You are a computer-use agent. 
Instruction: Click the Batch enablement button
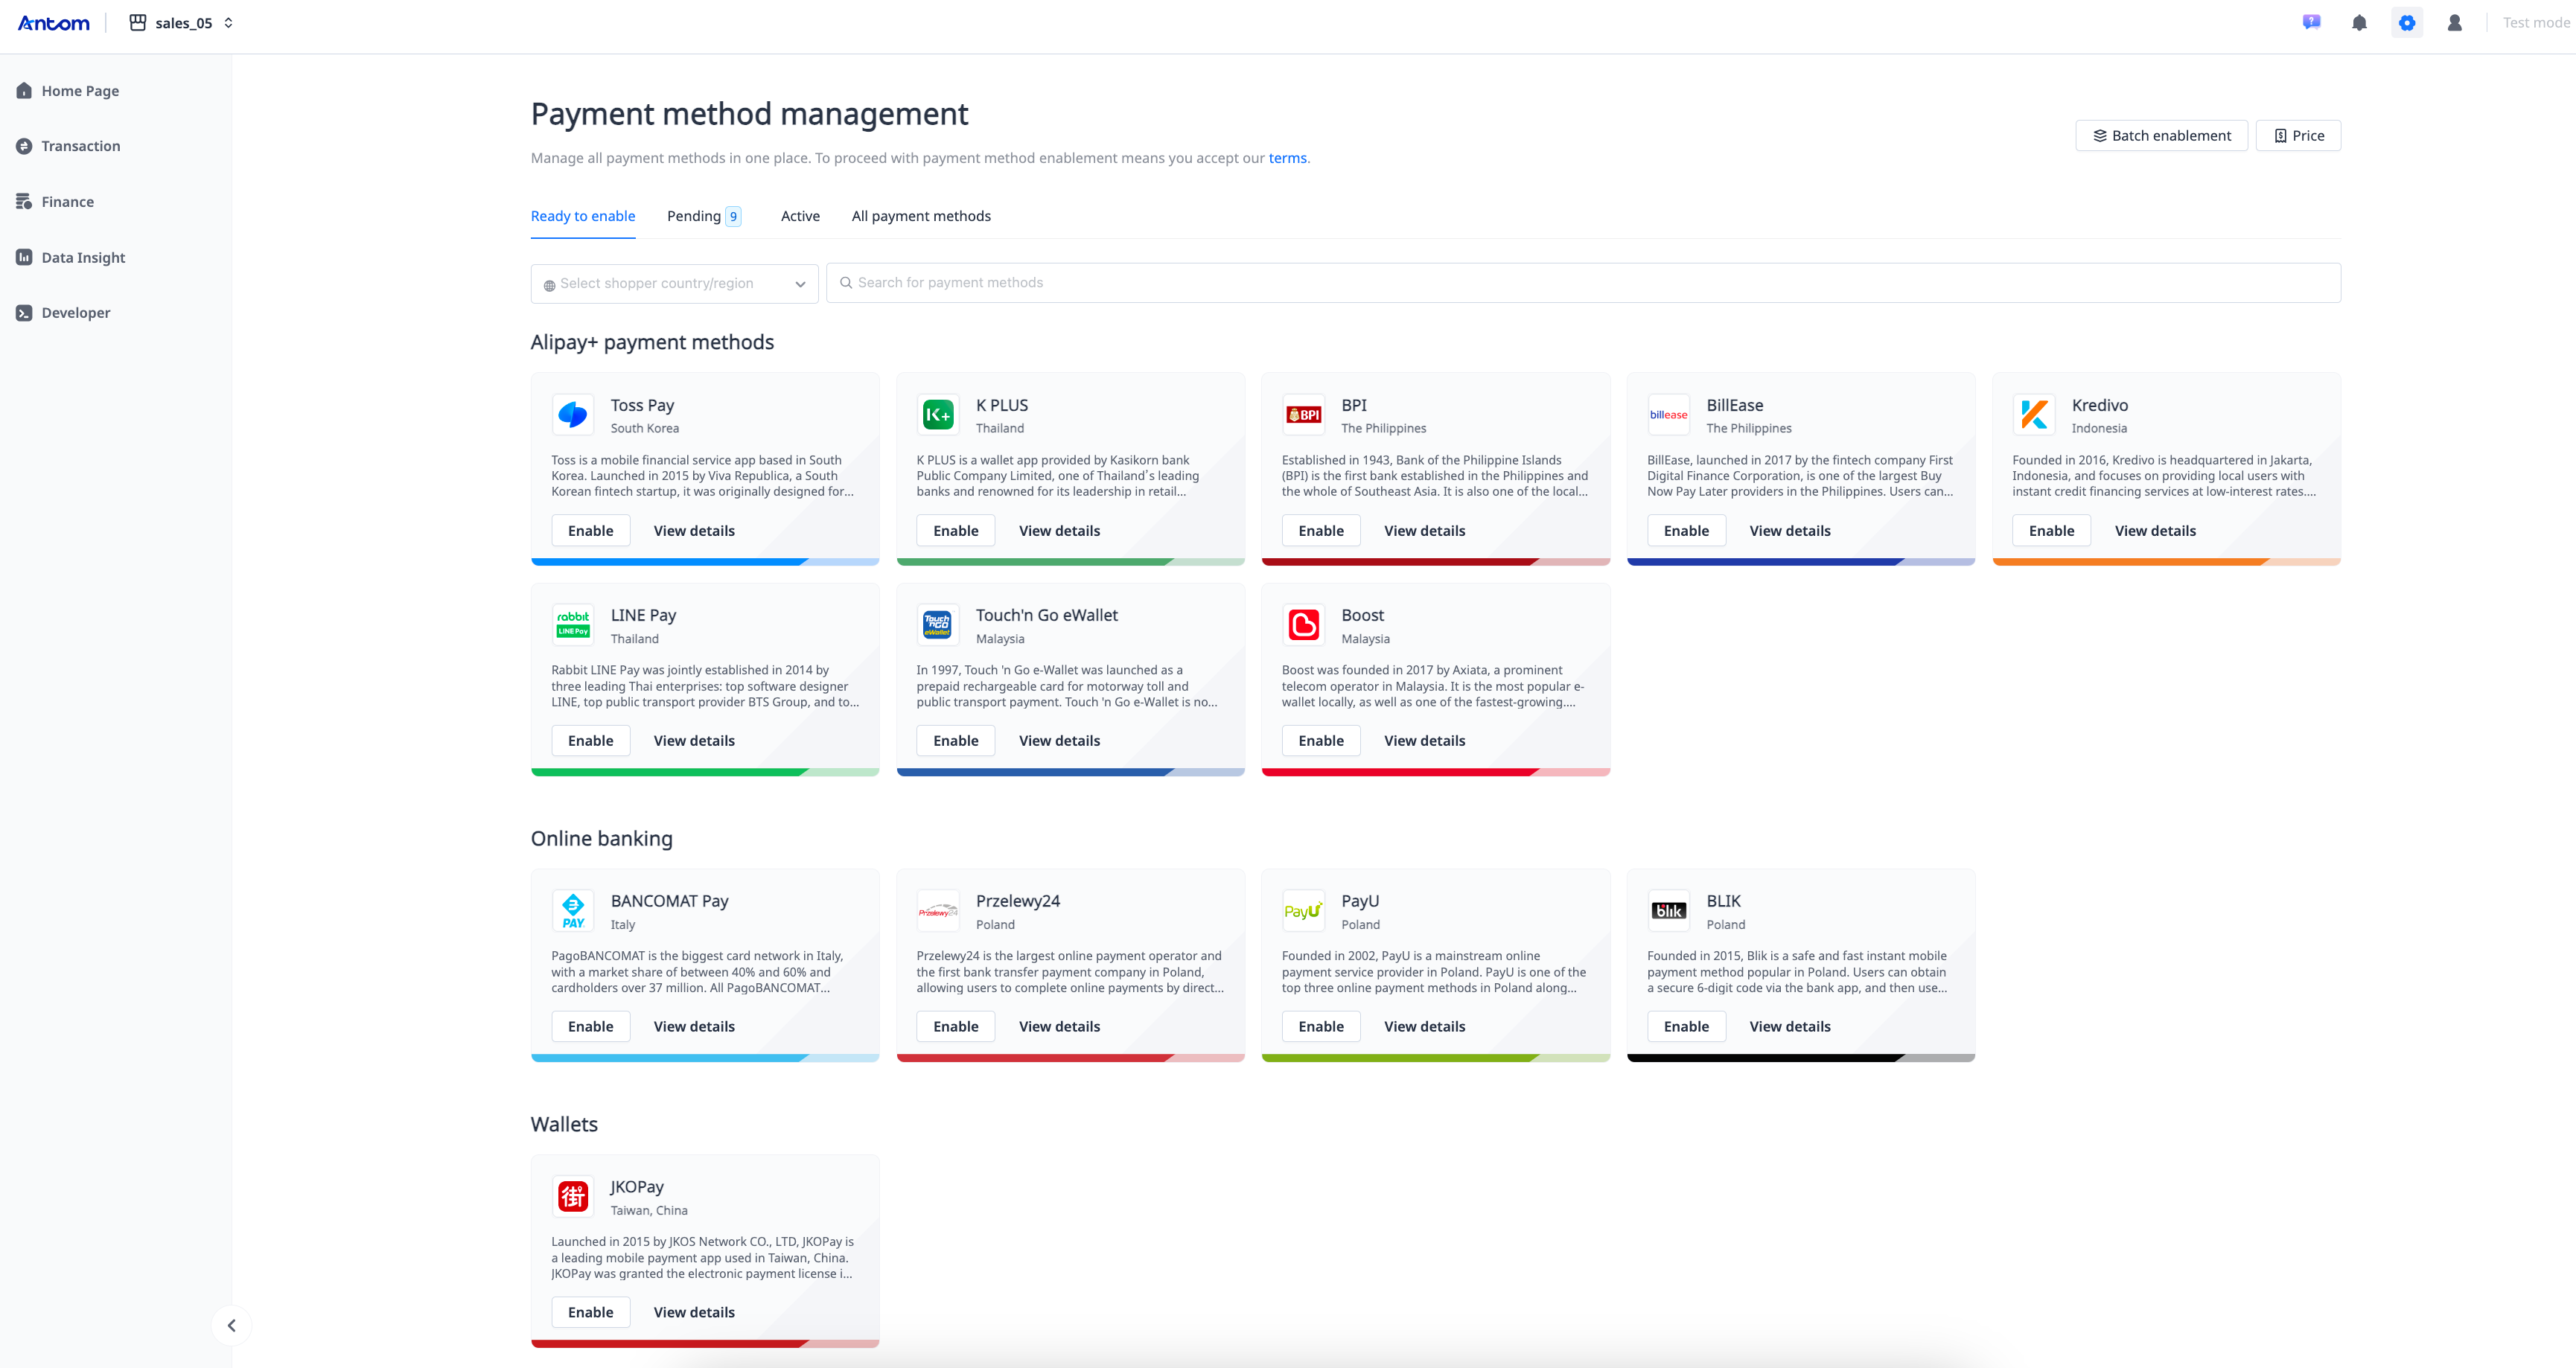pos(2161,136)
